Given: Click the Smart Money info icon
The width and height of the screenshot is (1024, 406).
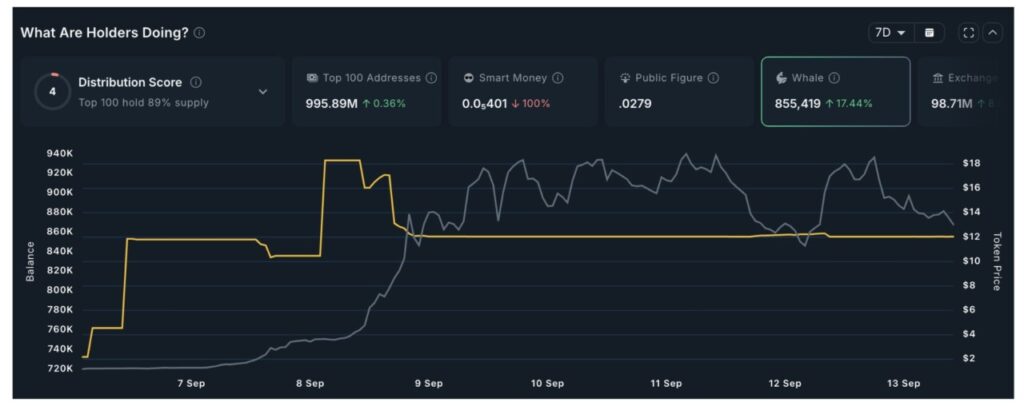Looking at the screenshot, I should pyautogui.click(x=558, y=78).
